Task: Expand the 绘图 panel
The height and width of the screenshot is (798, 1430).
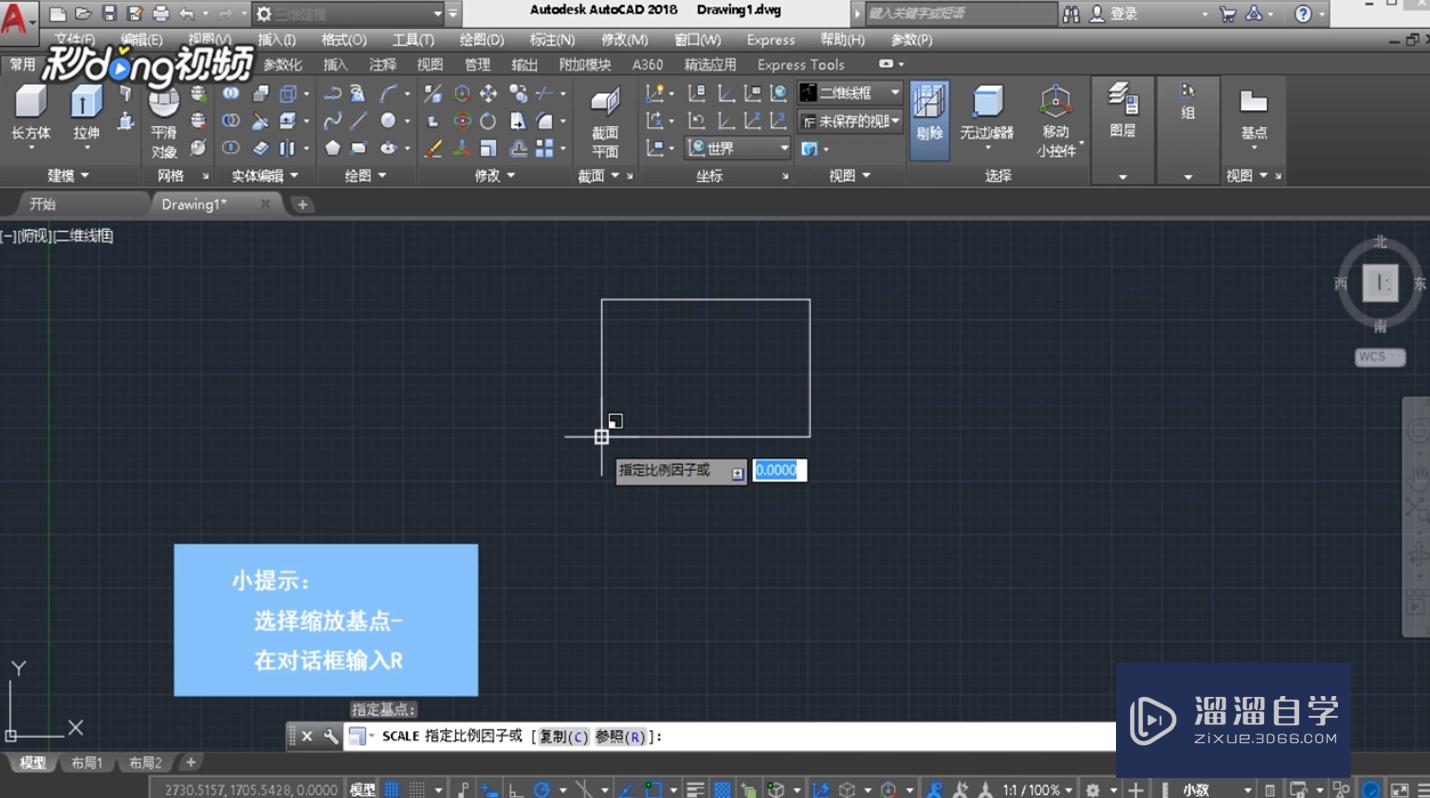Action: [x=365, y=175]
